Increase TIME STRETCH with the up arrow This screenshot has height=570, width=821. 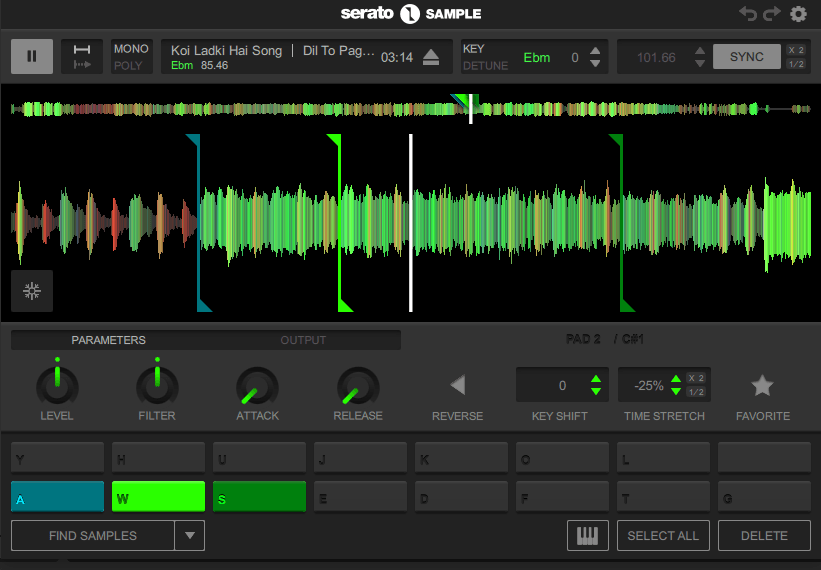click(x=676, y=379)
